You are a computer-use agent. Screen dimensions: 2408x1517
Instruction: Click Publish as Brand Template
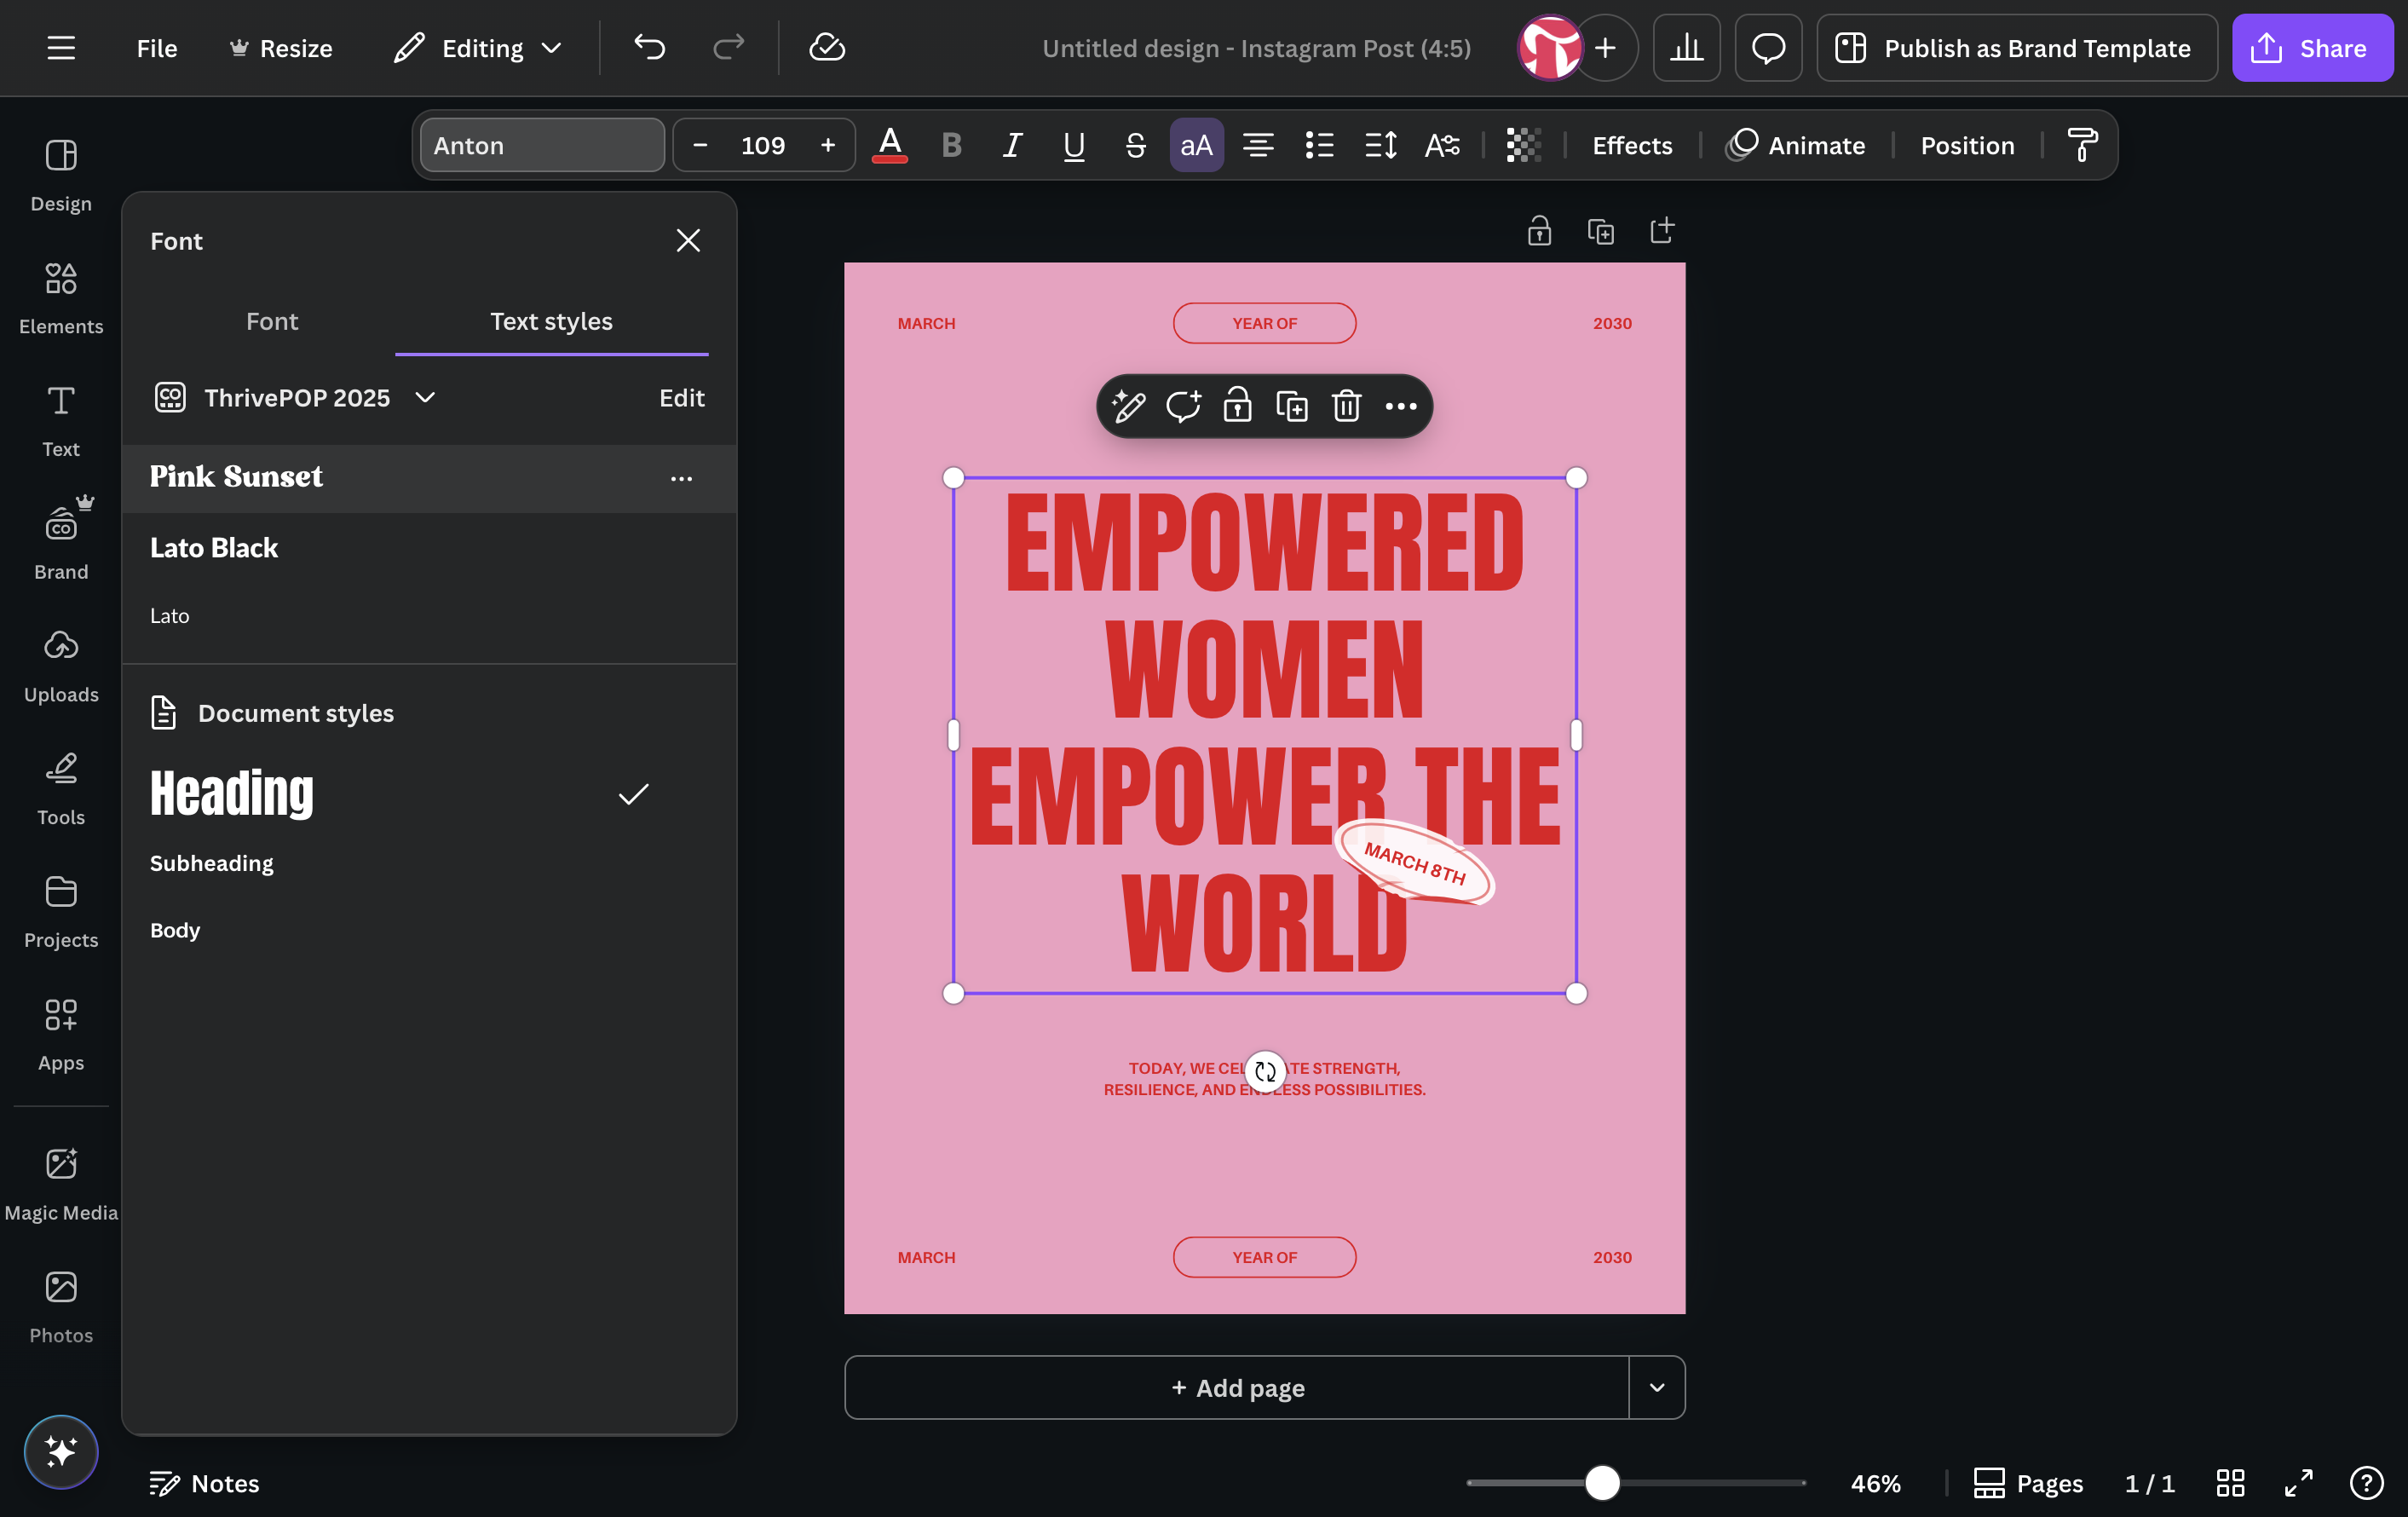[2016, 48]
